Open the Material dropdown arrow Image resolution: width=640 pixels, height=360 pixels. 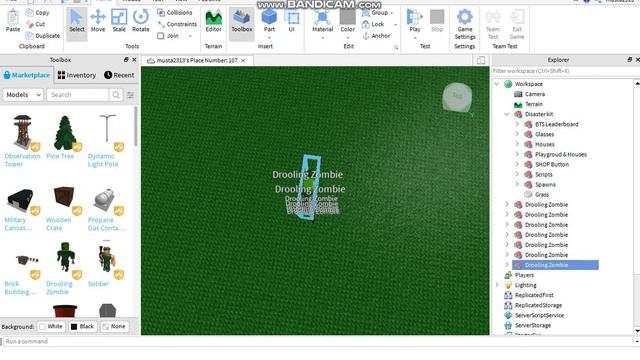[x=322, y=38]
